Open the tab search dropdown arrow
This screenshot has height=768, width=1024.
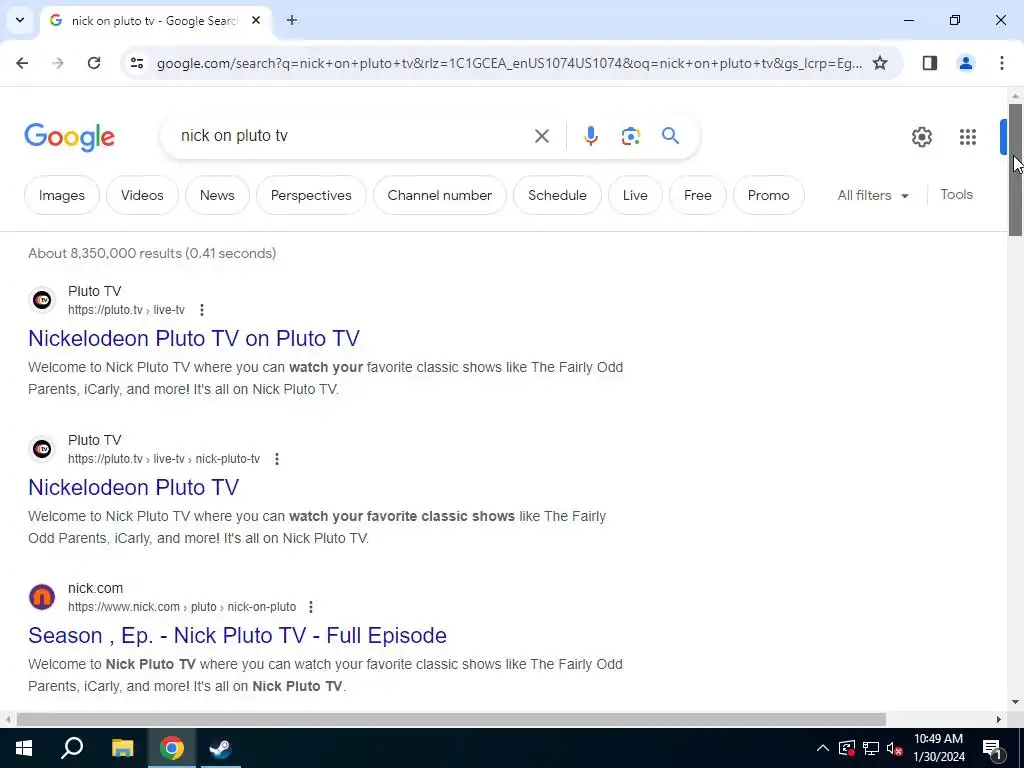click(x=20, y=20)
